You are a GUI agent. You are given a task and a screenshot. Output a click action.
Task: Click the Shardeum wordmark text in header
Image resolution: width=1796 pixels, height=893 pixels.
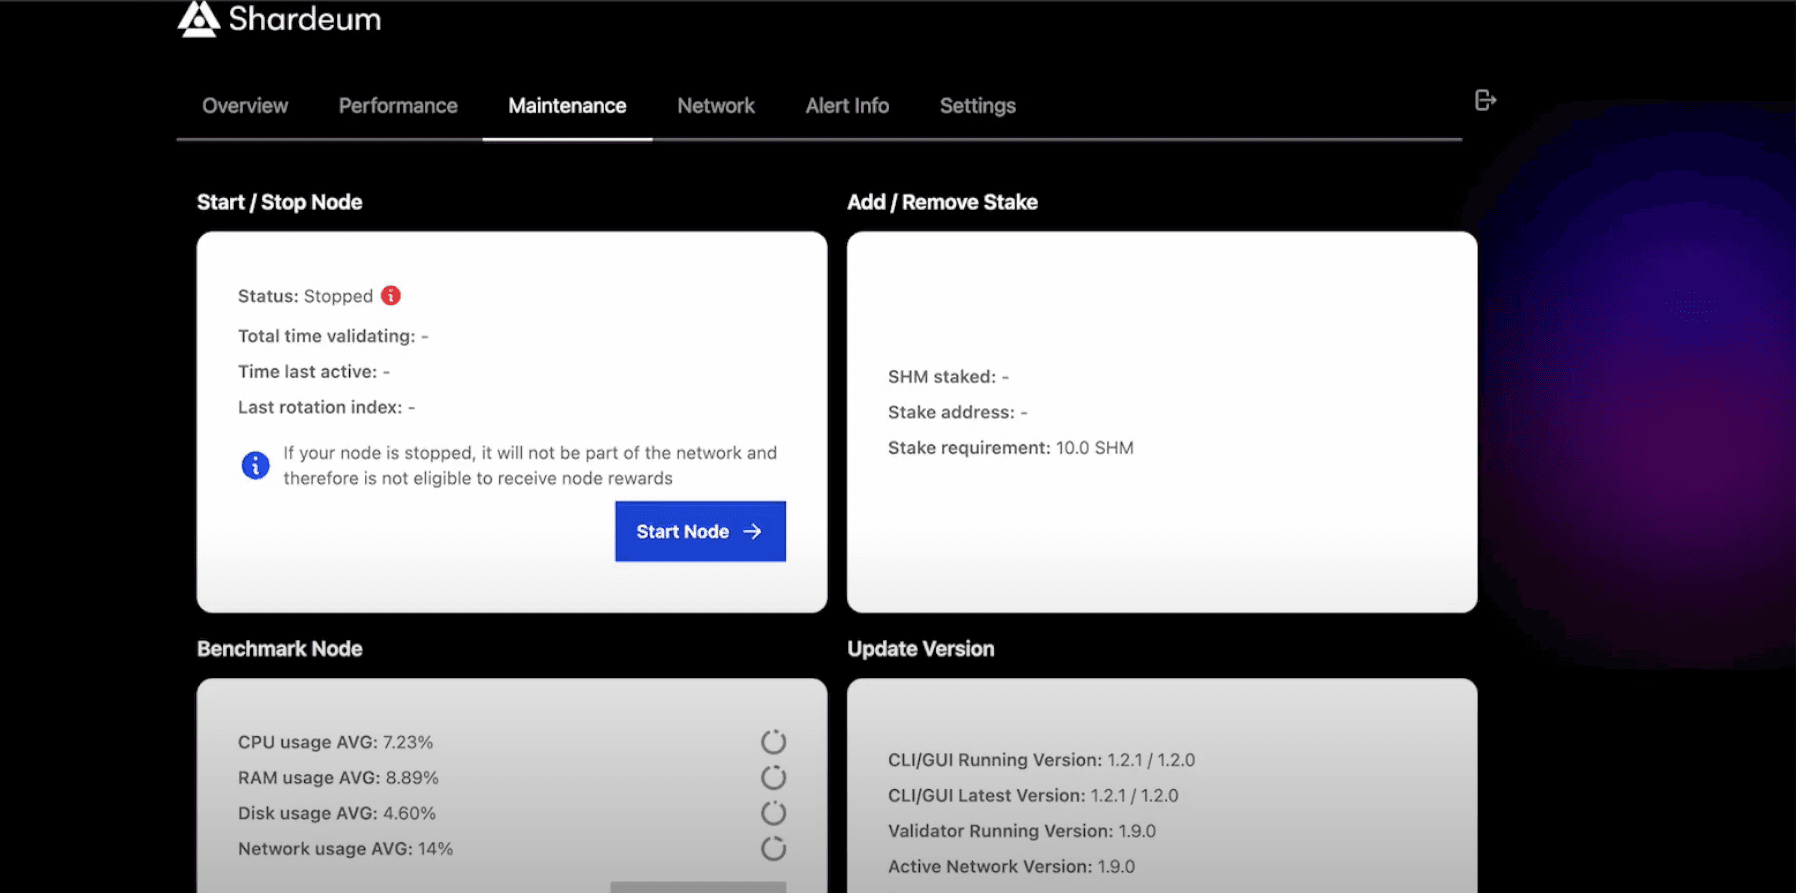tap(304, 19)
